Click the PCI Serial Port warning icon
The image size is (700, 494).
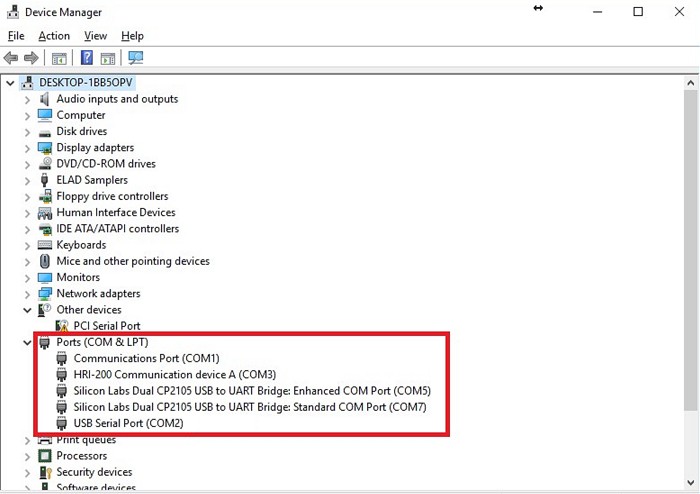pos(63,326)
